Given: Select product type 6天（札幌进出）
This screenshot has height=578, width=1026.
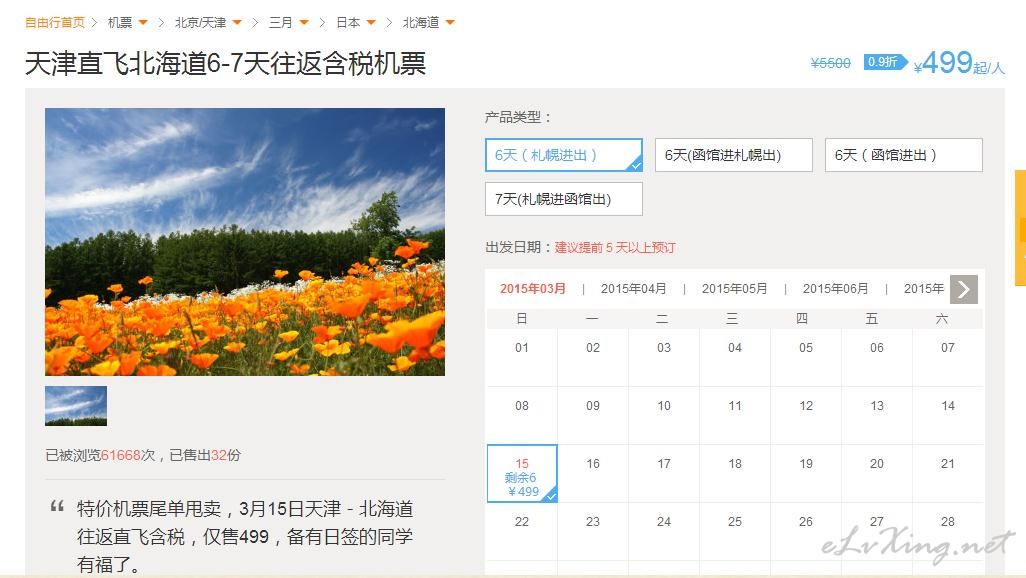Looking at the screenshot, I should pos(563,155).
